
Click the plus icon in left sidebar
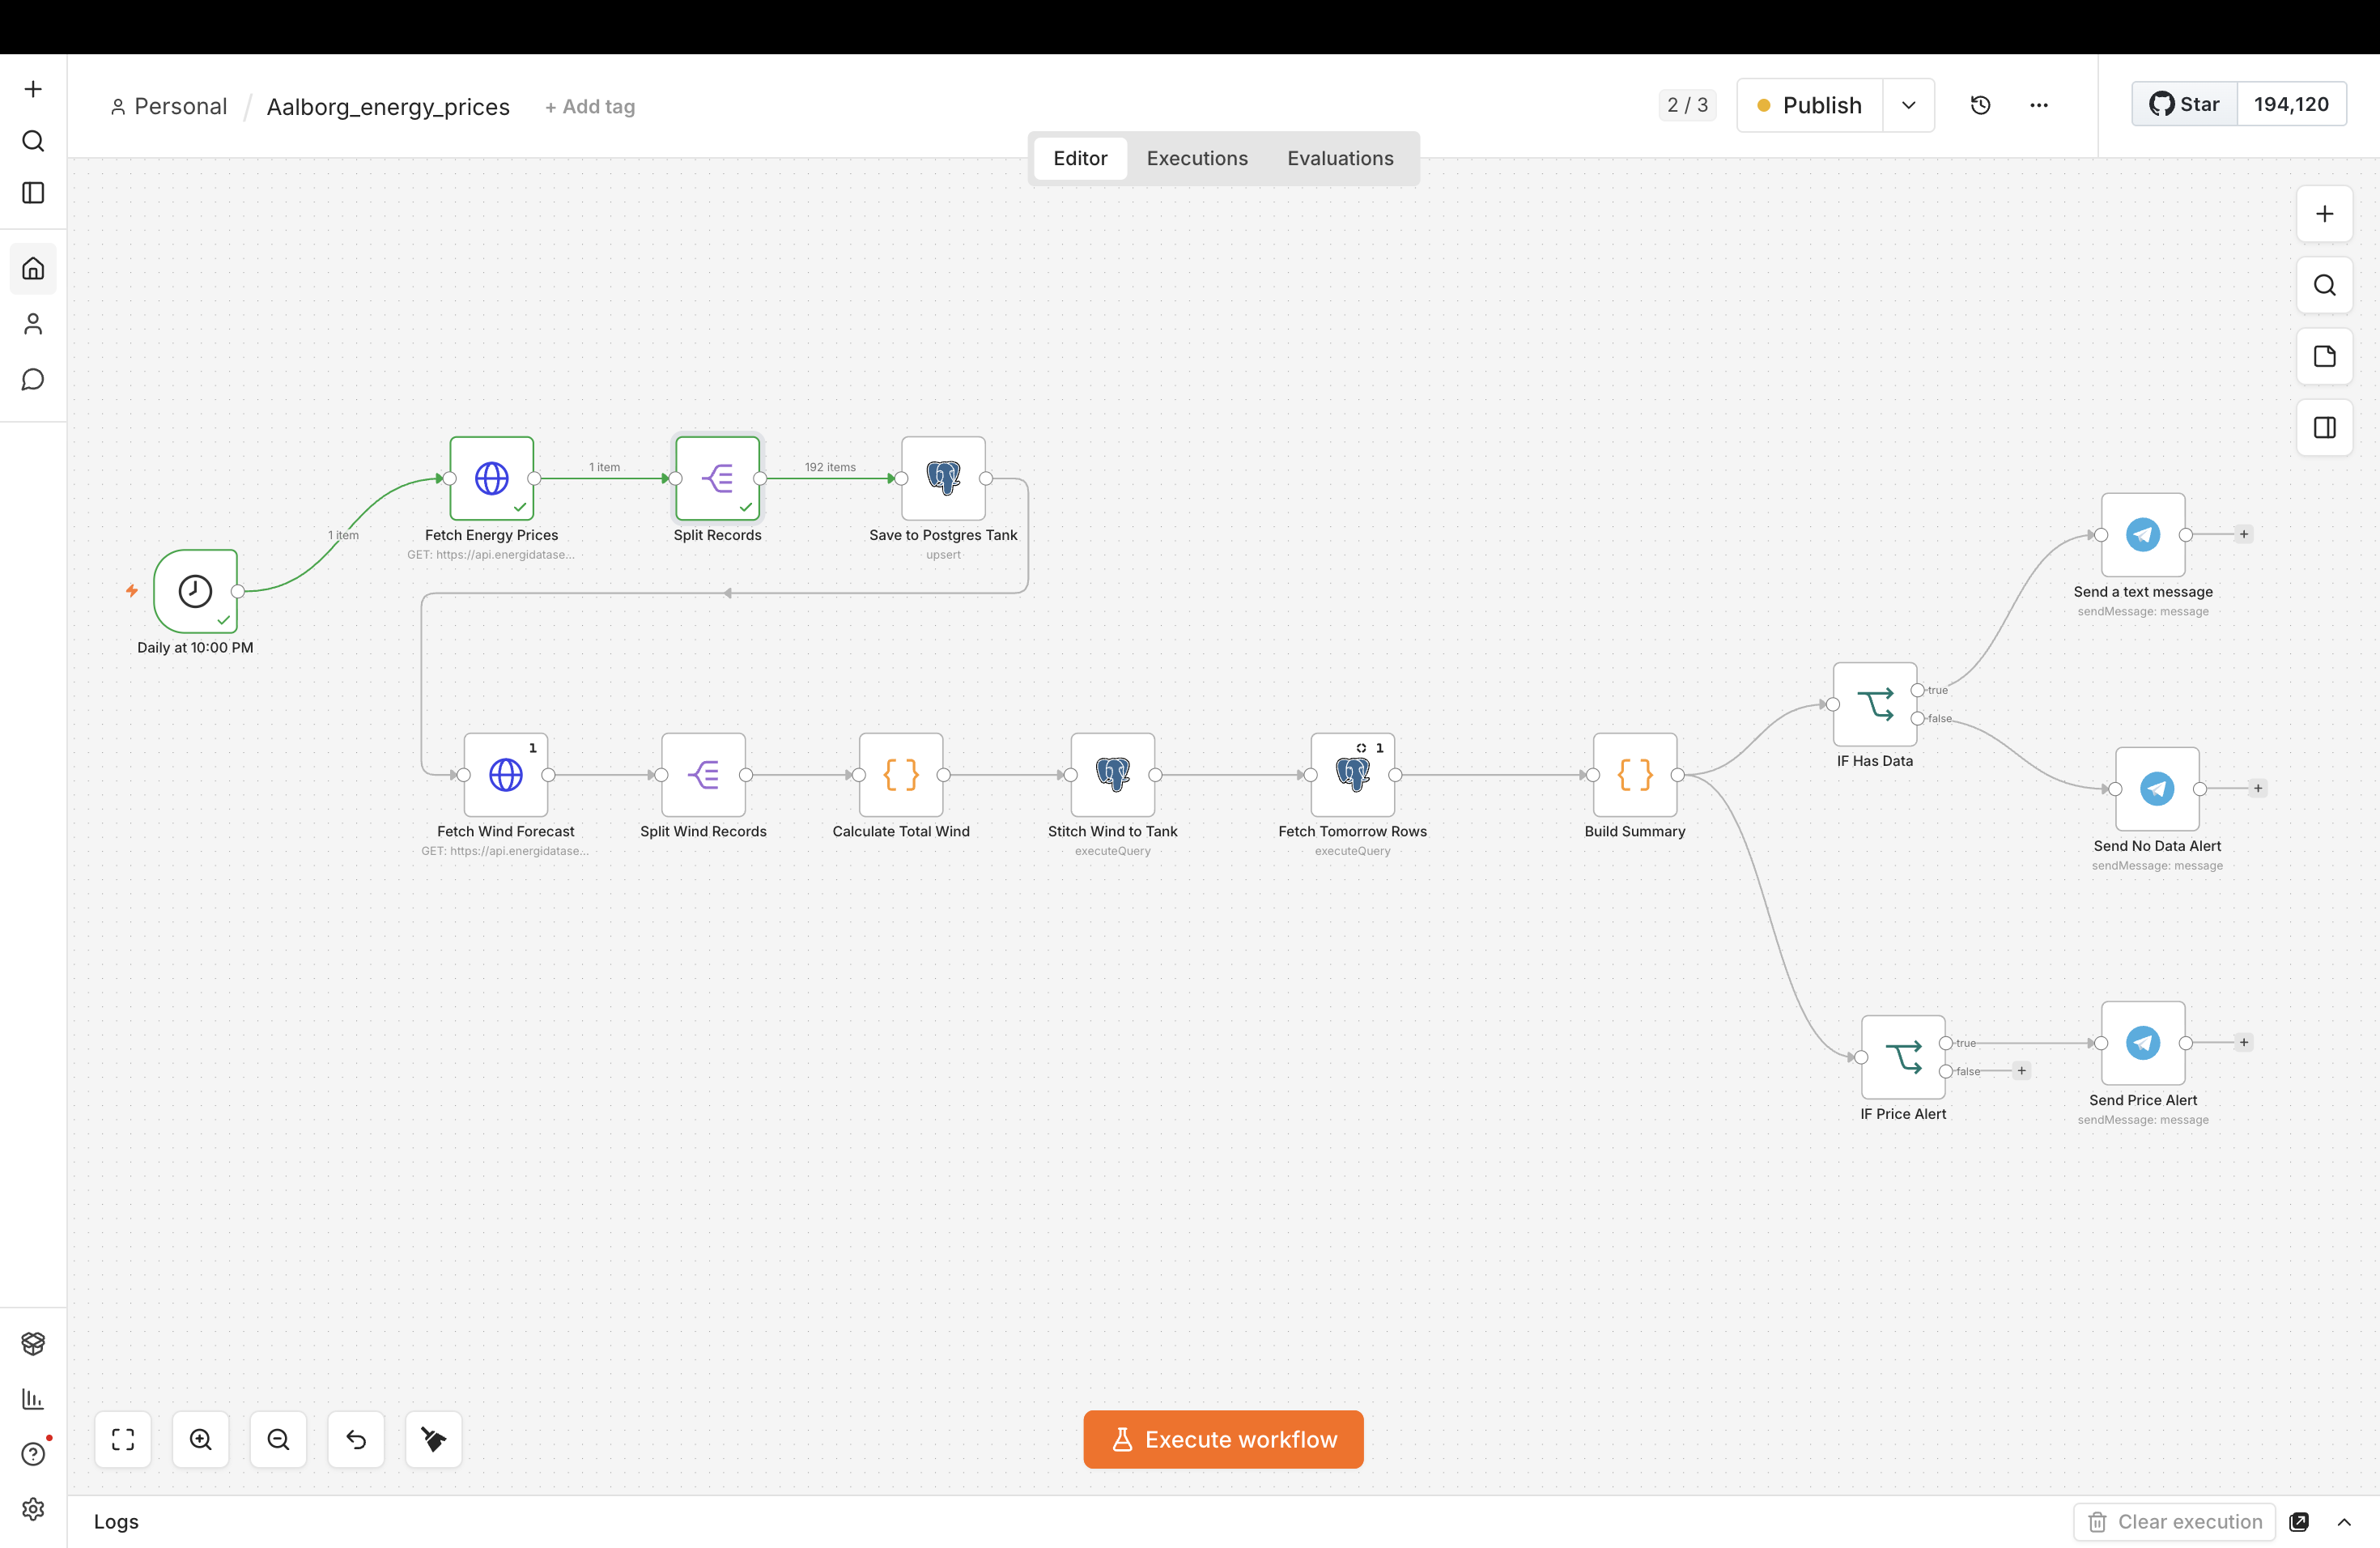[x=33, y=89]
